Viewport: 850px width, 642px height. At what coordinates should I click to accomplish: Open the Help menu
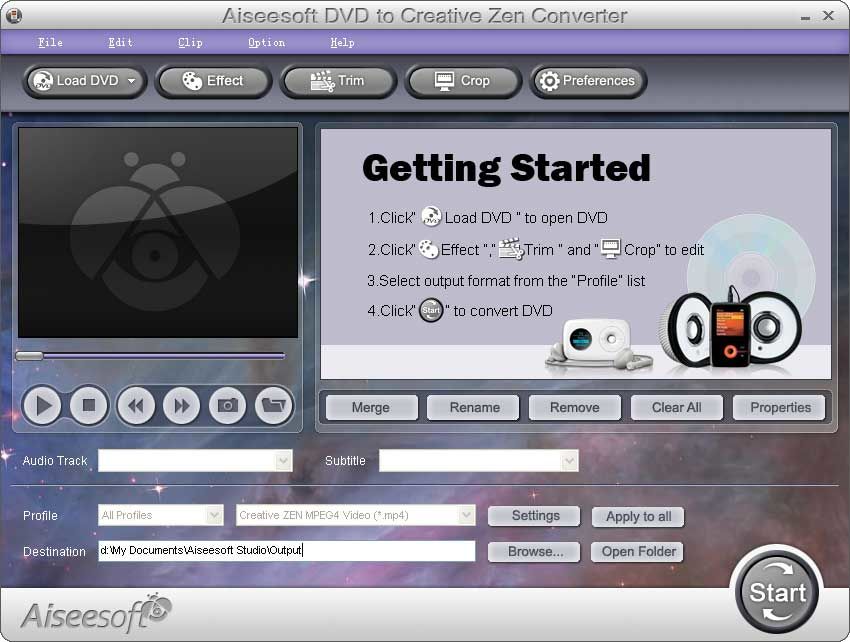(342, 42)
